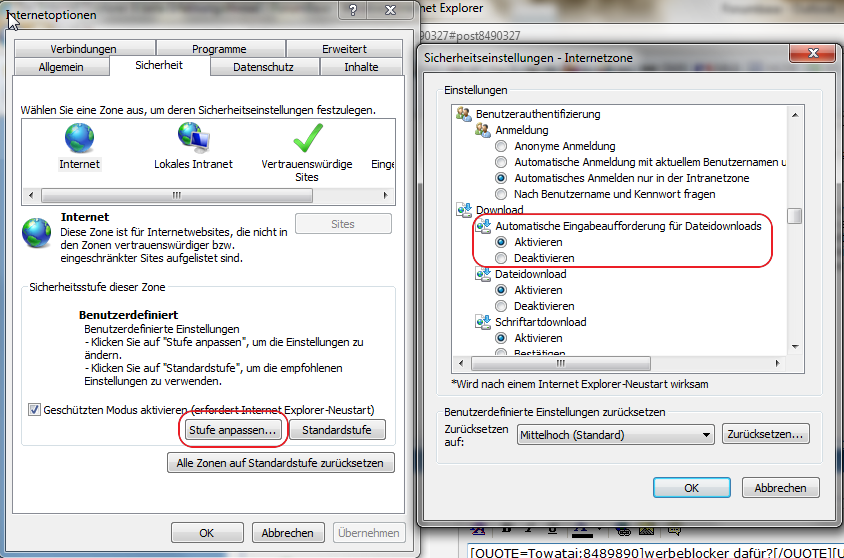
Task: Click the Benutzerauthentifizierung category icon
Action: 463,114
